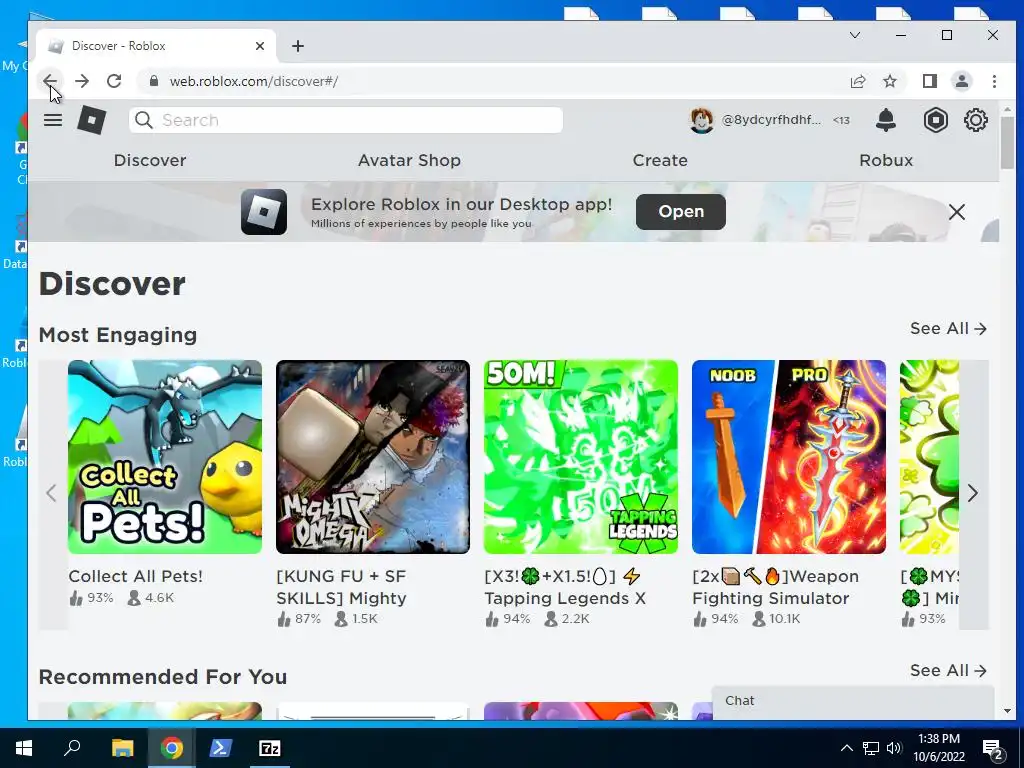Image resolution: width=1024 pixels, height=768 pixels.
Task: Open the Robux hexagon balance icon
Action: [x=935, y=120]
